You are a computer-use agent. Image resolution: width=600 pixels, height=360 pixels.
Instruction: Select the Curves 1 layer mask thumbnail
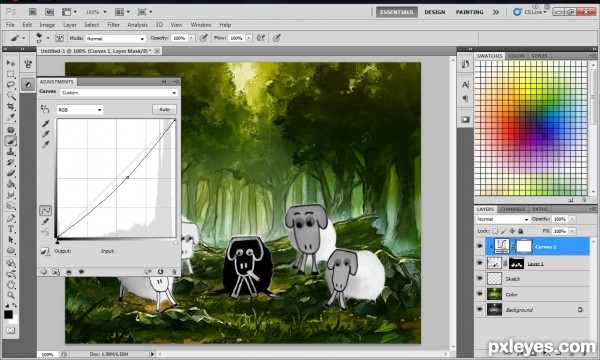pyautogui.click(x=524, y=246)
